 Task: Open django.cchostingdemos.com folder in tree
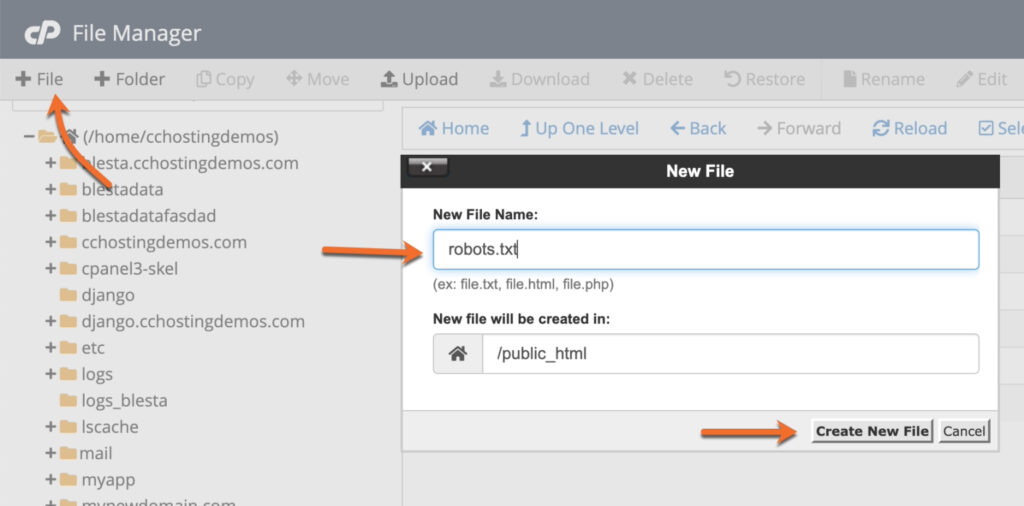tap(193, 321)
